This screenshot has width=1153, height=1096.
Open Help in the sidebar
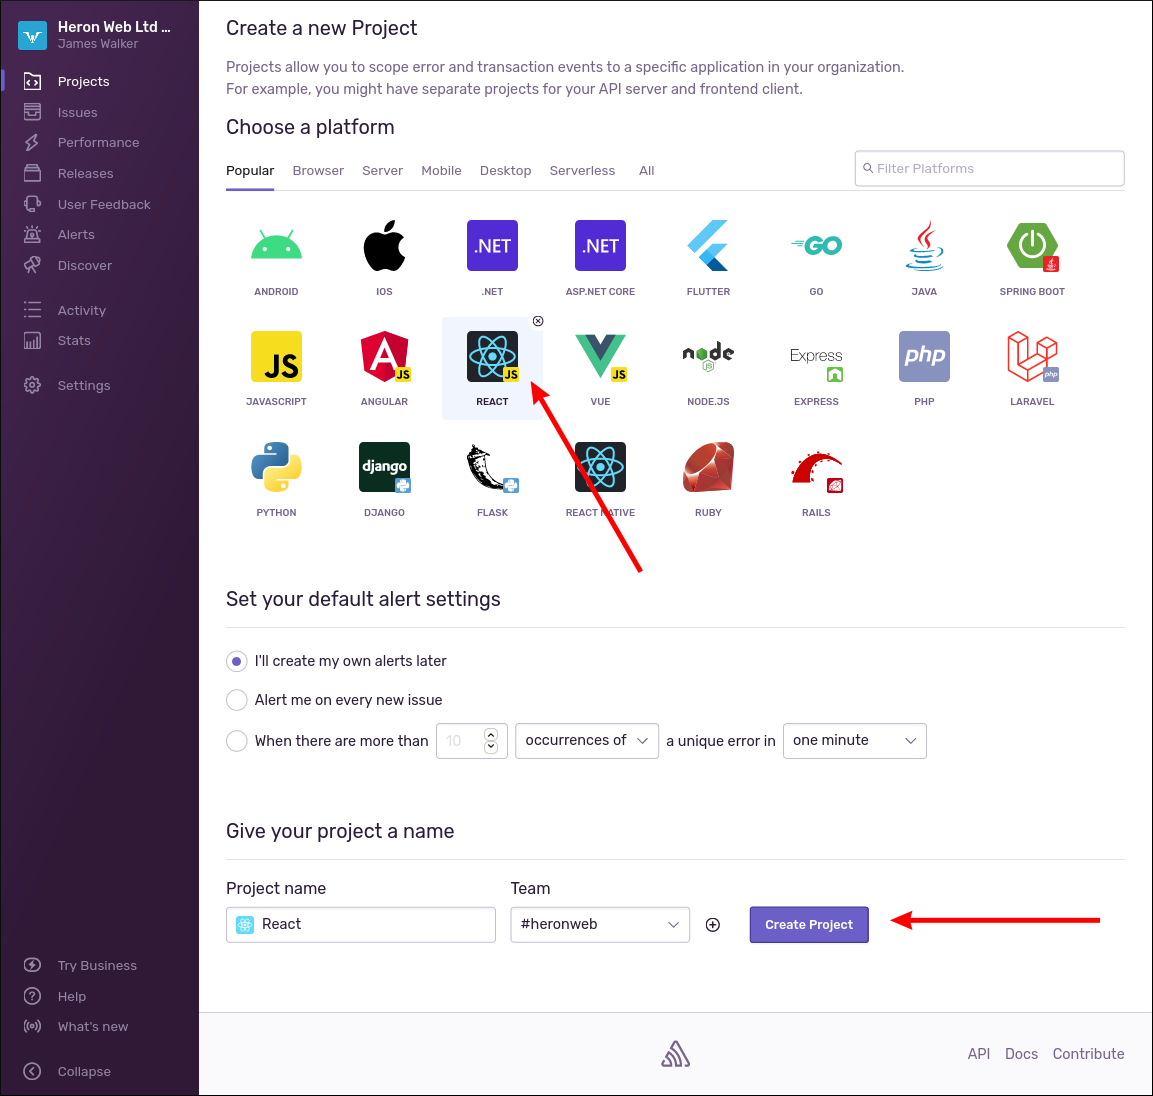pyautogui.click(x=71, y=997)
